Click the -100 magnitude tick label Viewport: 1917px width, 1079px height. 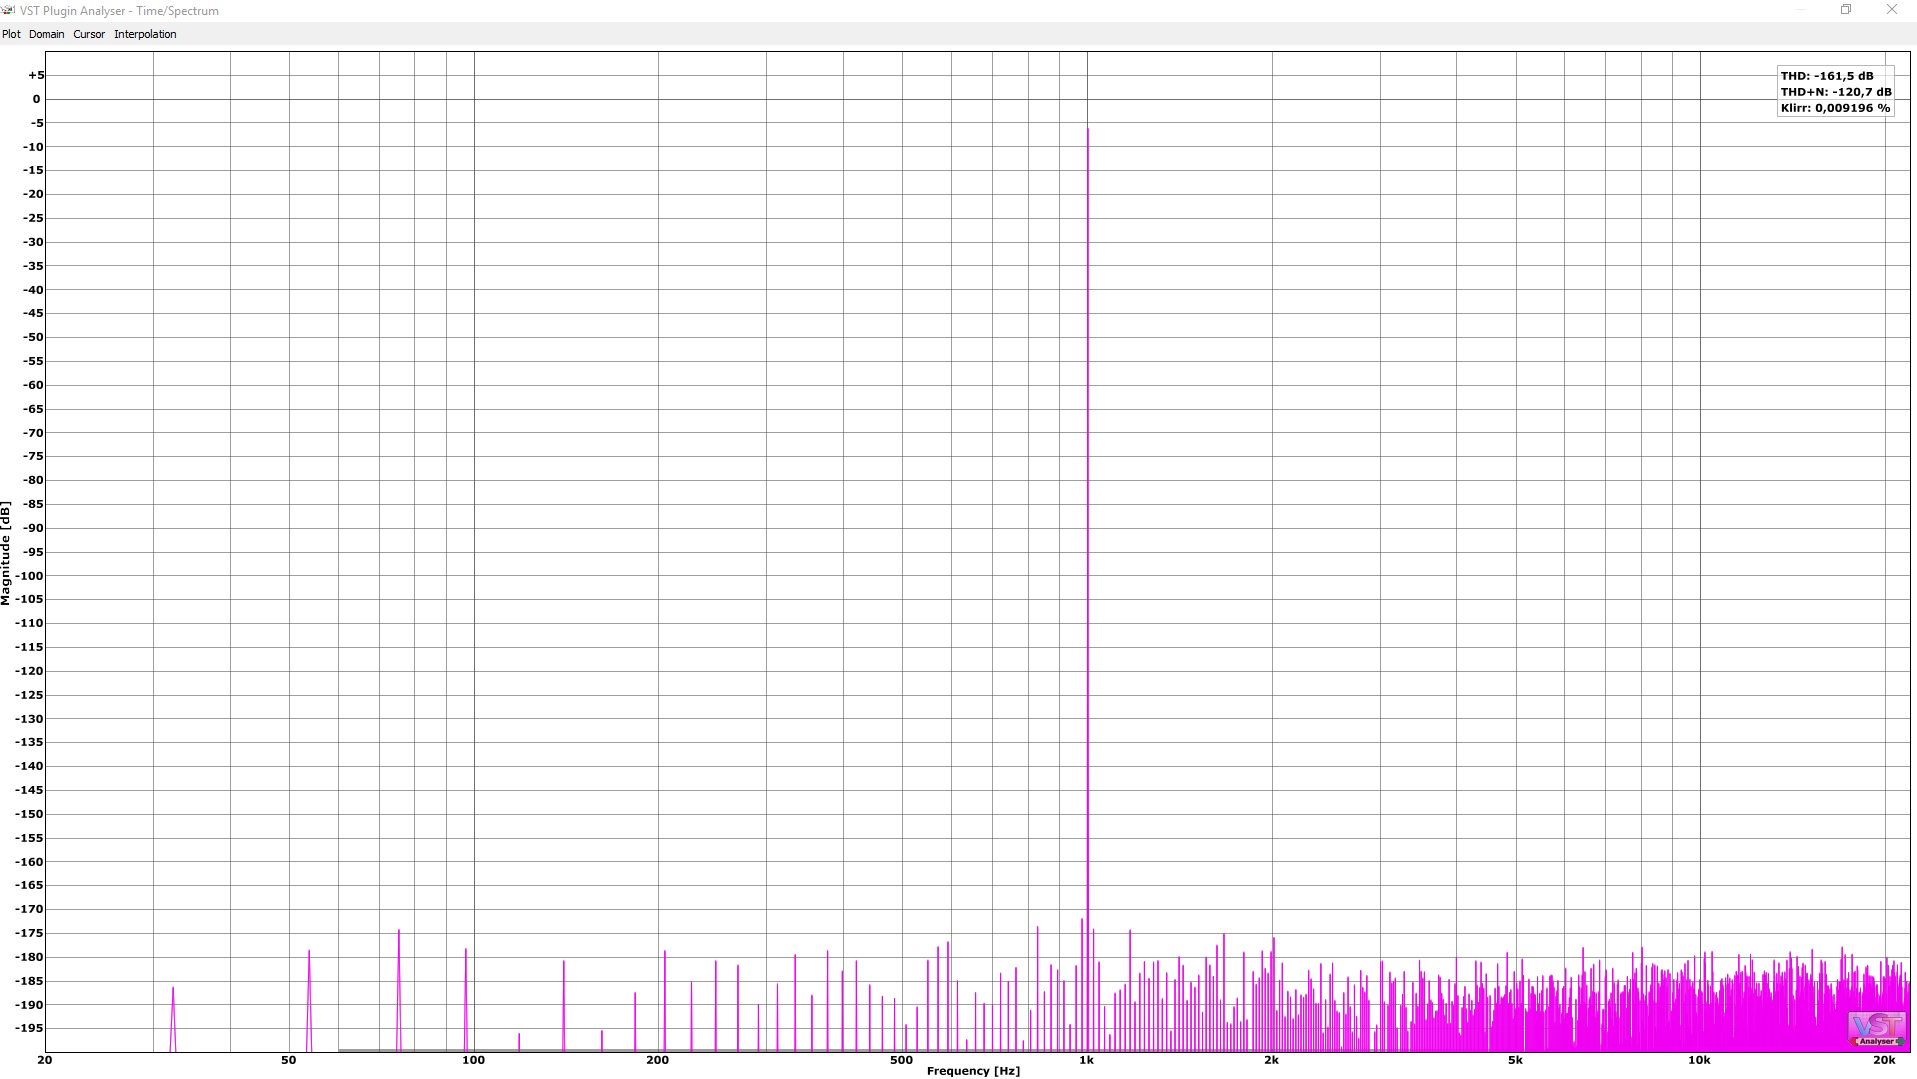click(30, 576)
